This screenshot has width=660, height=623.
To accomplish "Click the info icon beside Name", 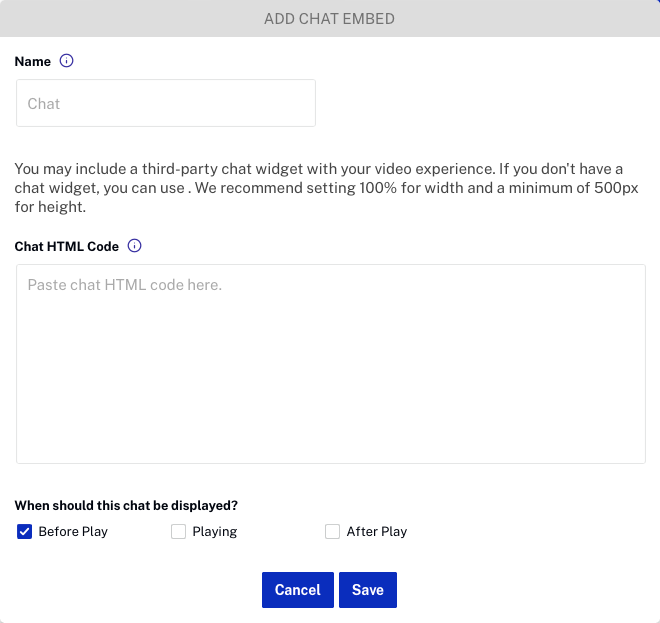I will pyautogui.click(x=66, y=61).
